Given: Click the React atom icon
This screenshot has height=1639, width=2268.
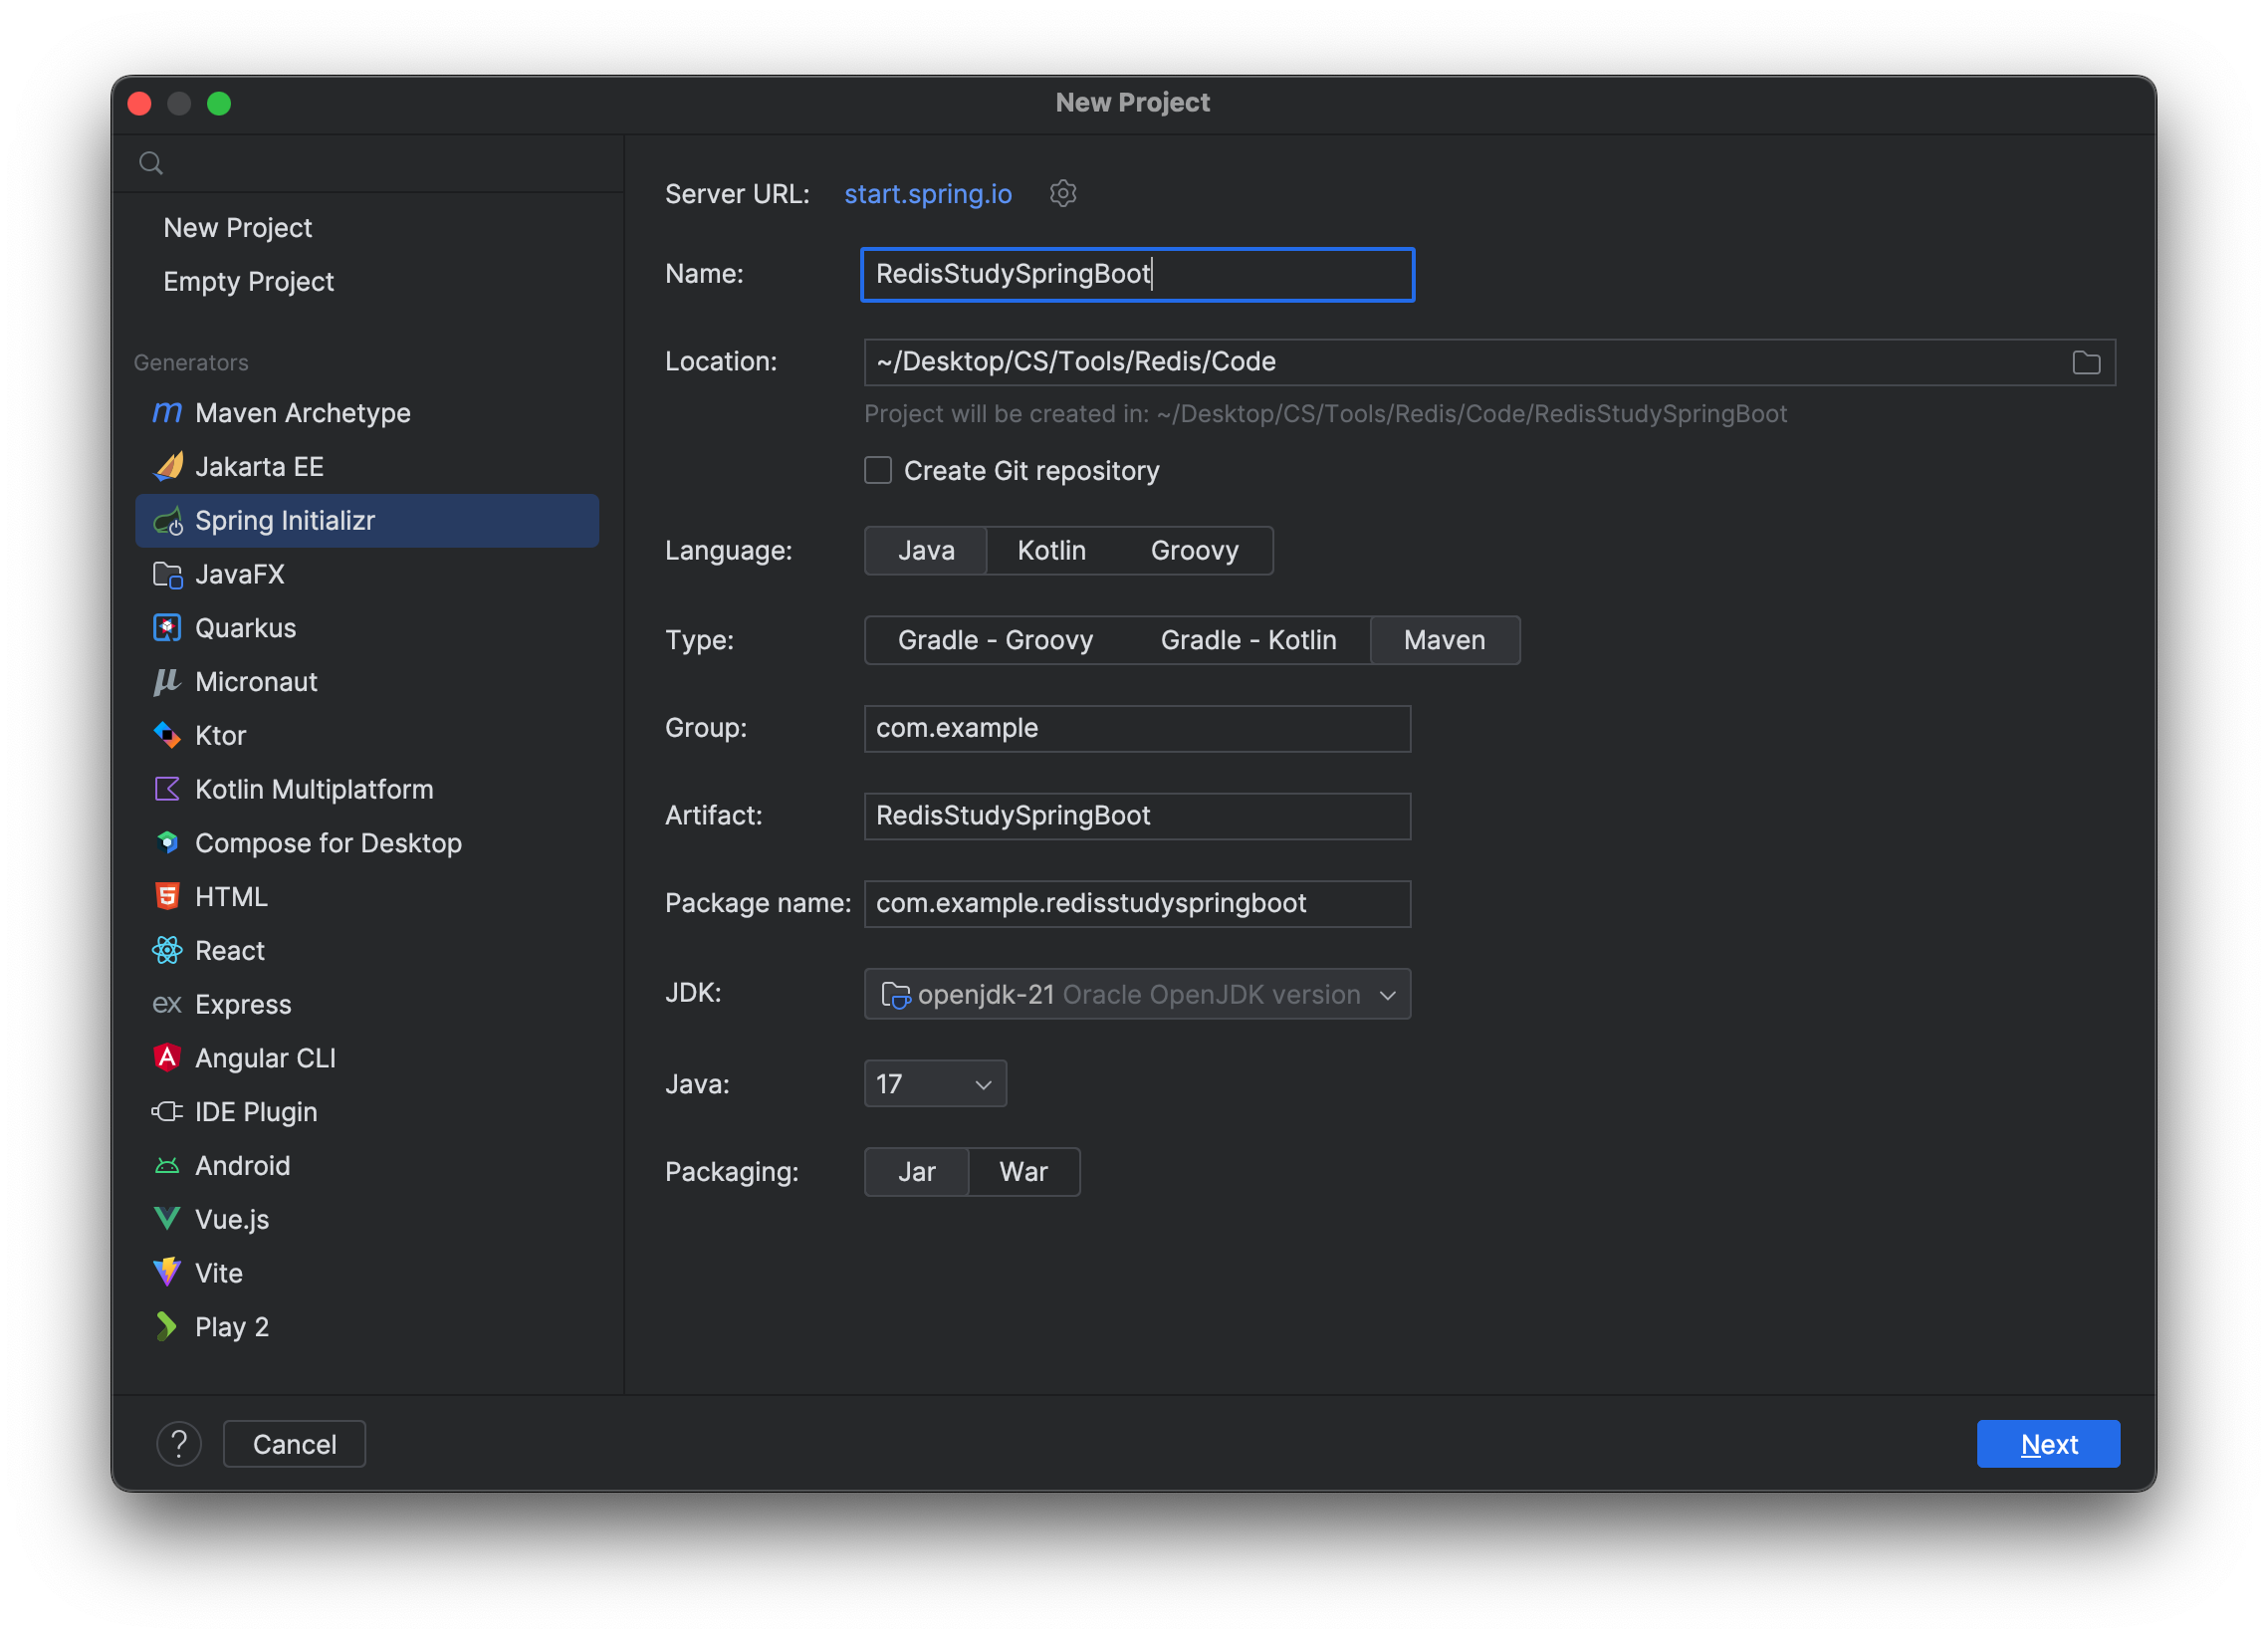Looking at the screenshot, I should [x=167, y=950].
